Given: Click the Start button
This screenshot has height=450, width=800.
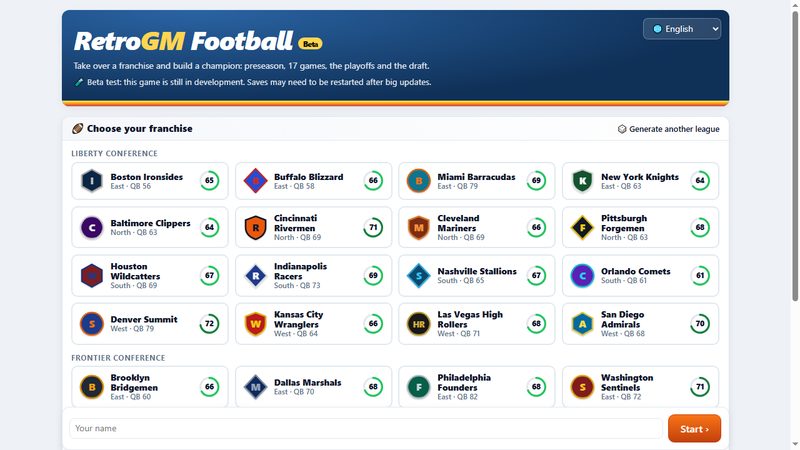Looking at the screenshot, I should click(x=694, y=429).
